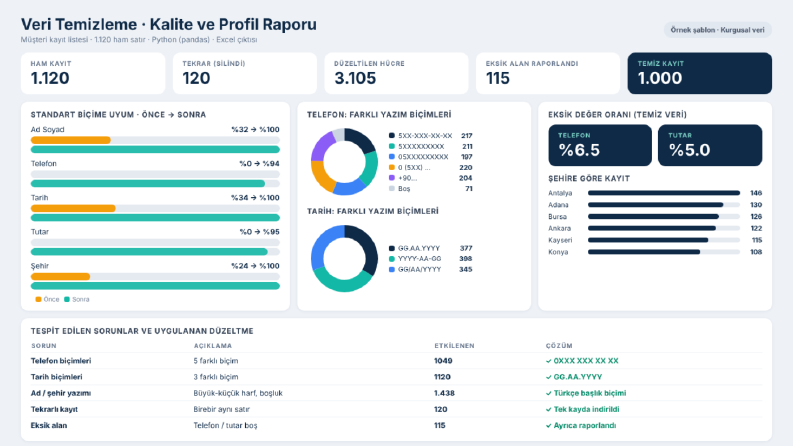Click the purple +90... legend dot
The width and height of the screenshot is (793, 446).
tap(391, 178)
